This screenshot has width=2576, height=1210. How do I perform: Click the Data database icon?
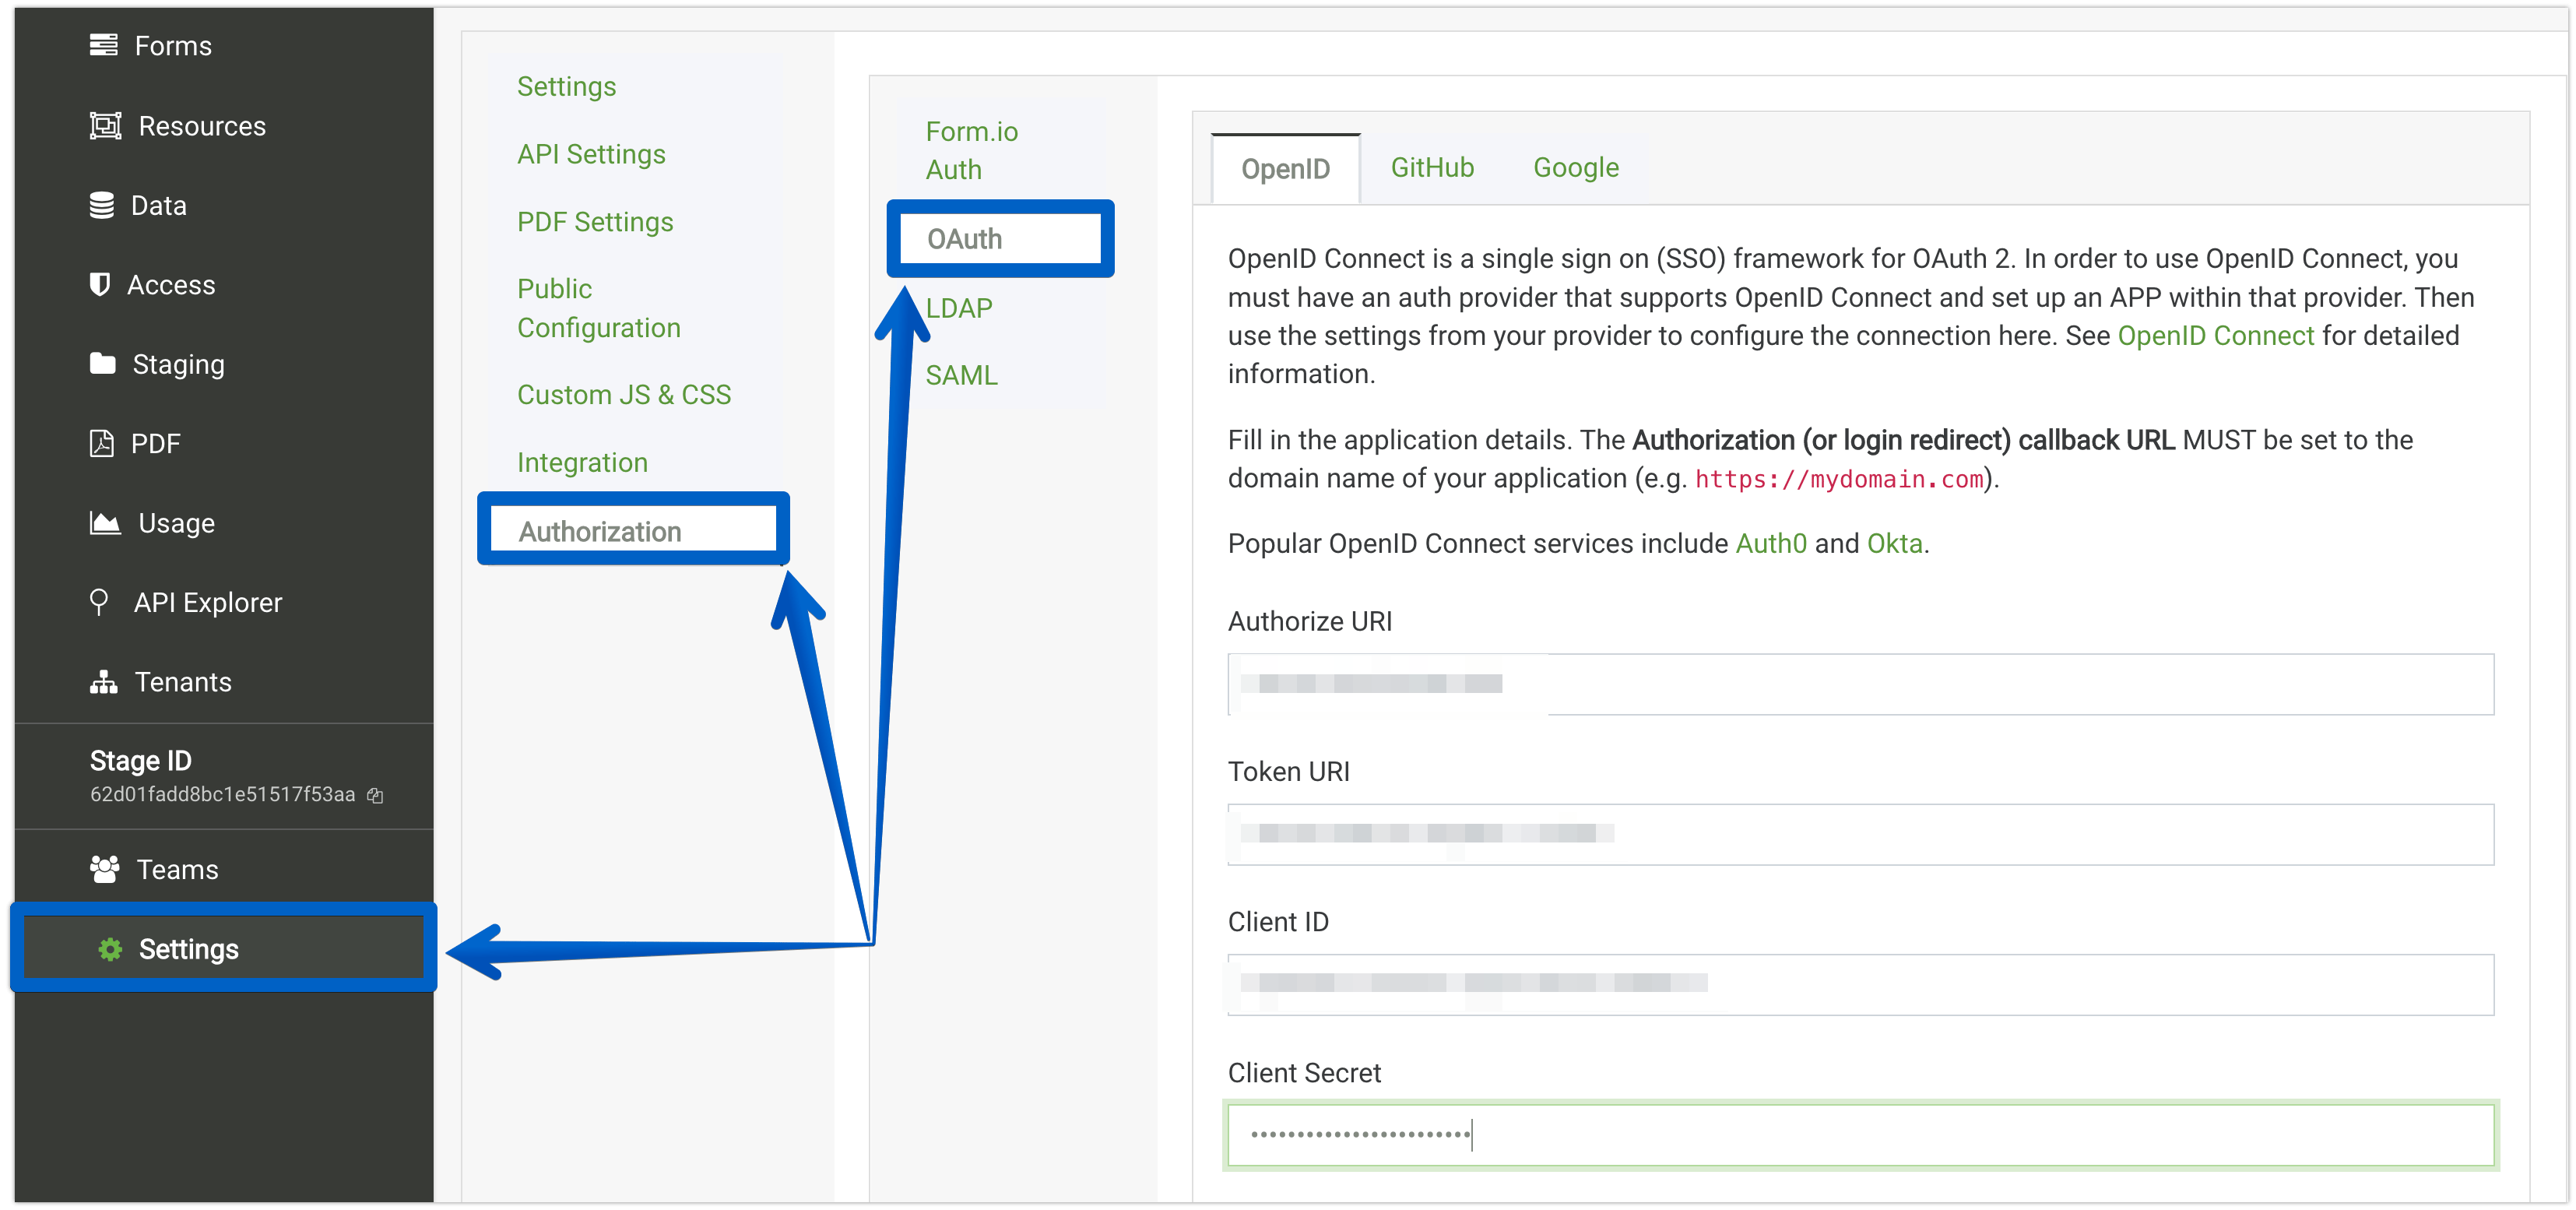coord(101,205)
